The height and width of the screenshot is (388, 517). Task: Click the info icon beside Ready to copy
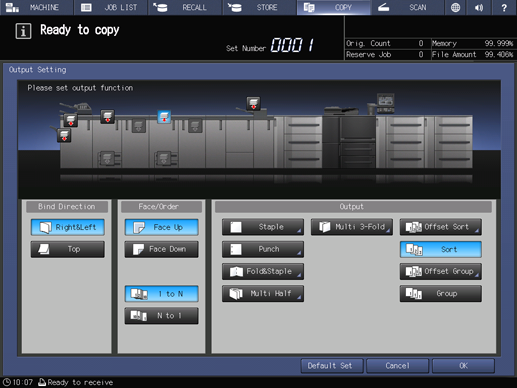[23, 31]
